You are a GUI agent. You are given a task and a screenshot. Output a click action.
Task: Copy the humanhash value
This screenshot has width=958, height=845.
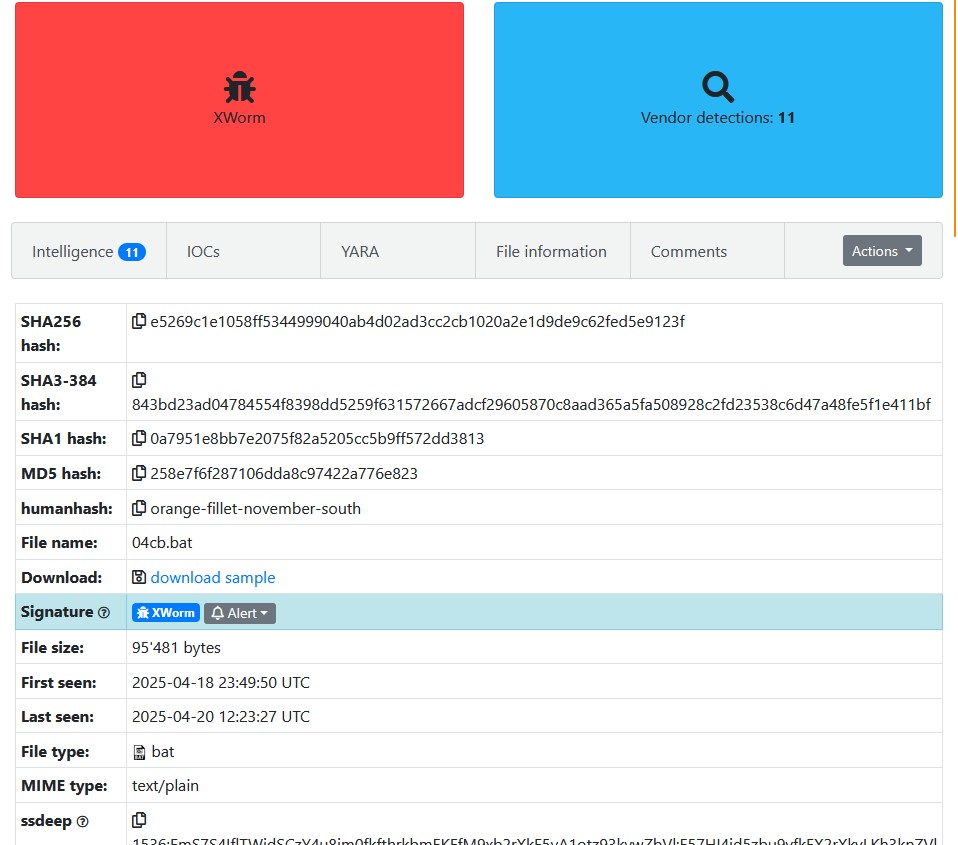point(139,508)
